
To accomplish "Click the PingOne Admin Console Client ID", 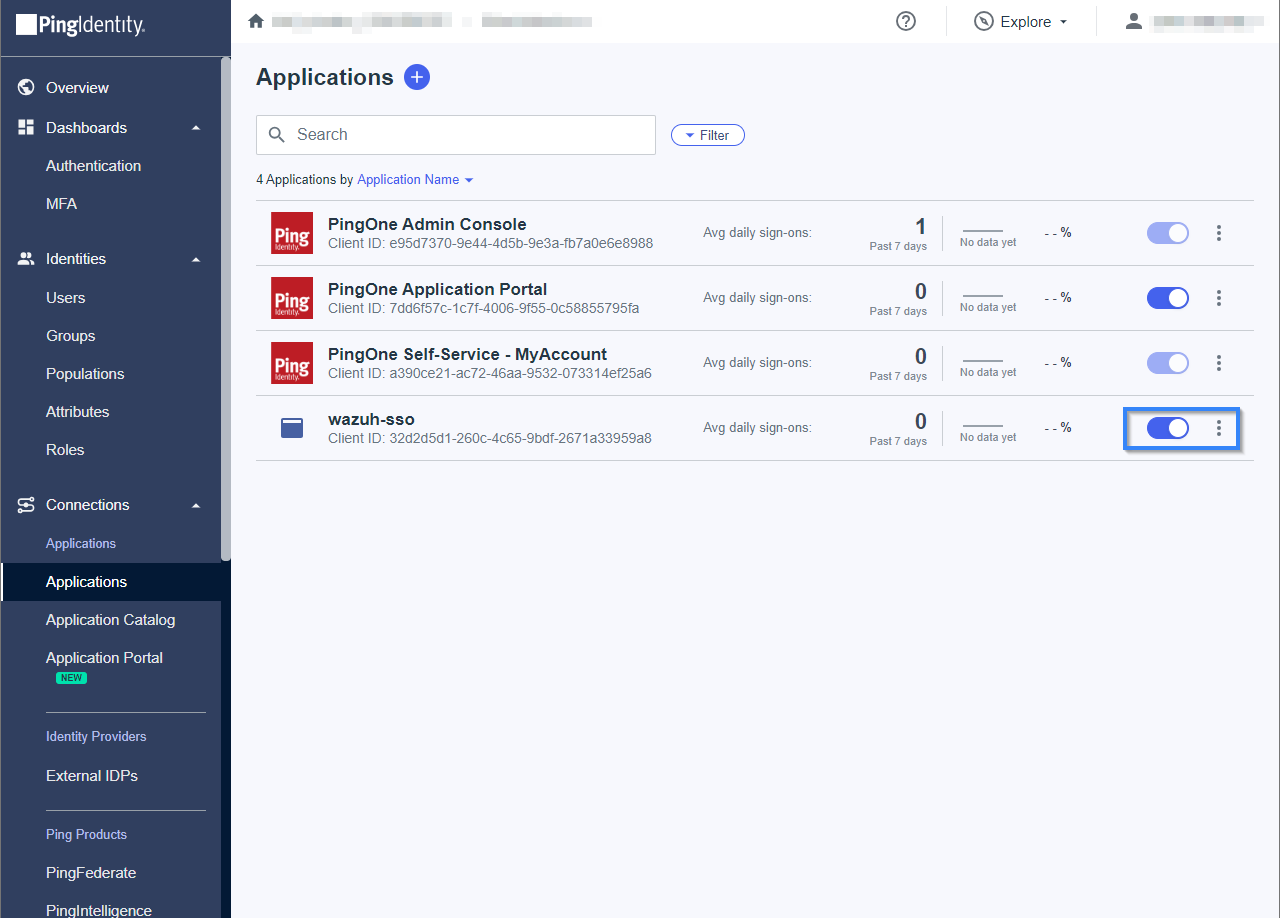I will coord(490,243).
